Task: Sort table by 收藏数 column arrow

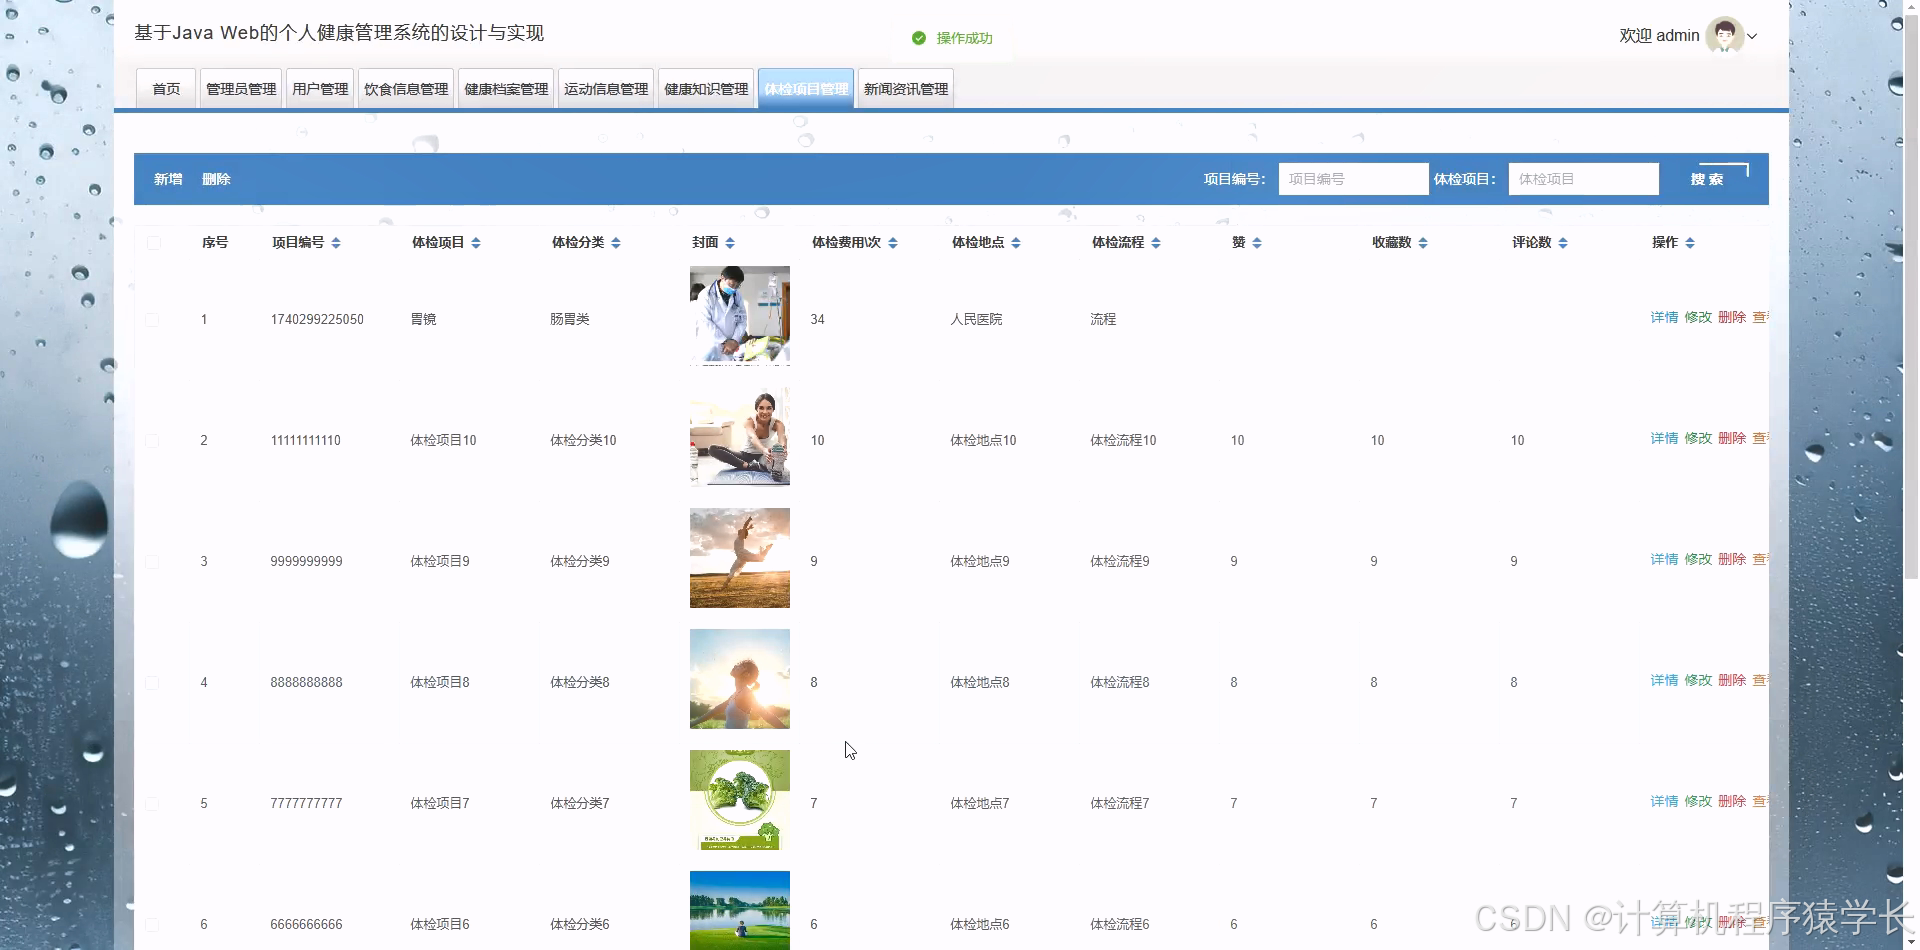Action: [x=1422, y=242]
